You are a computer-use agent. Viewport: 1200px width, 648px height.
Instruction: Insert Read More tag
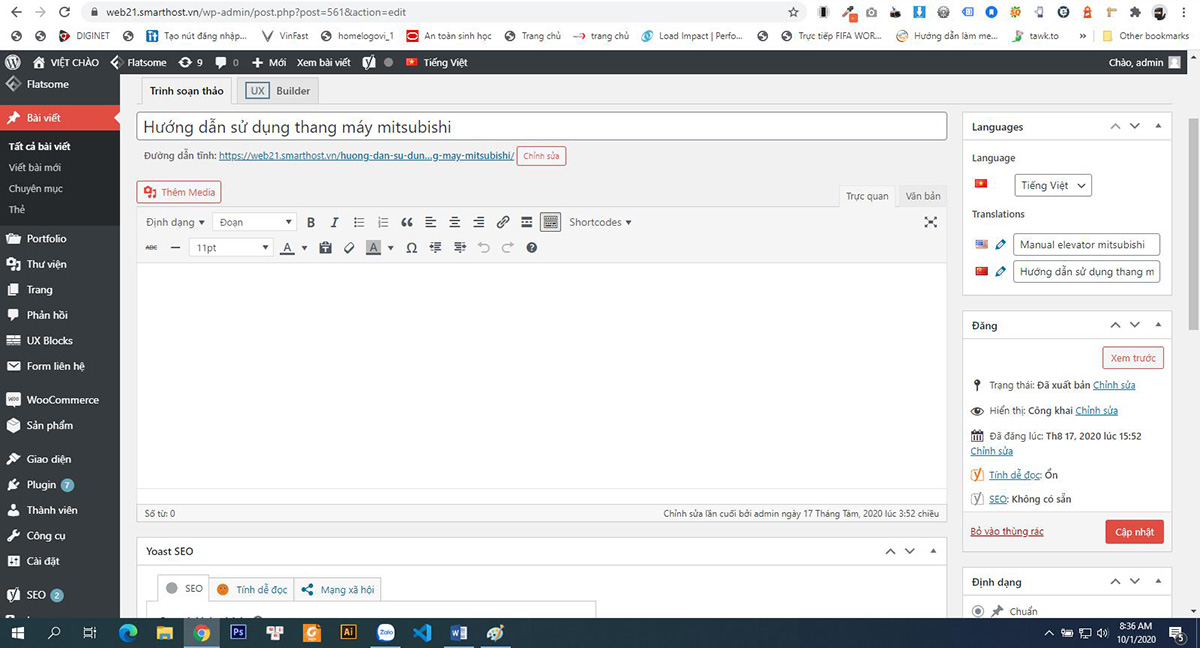pos(527,222)
